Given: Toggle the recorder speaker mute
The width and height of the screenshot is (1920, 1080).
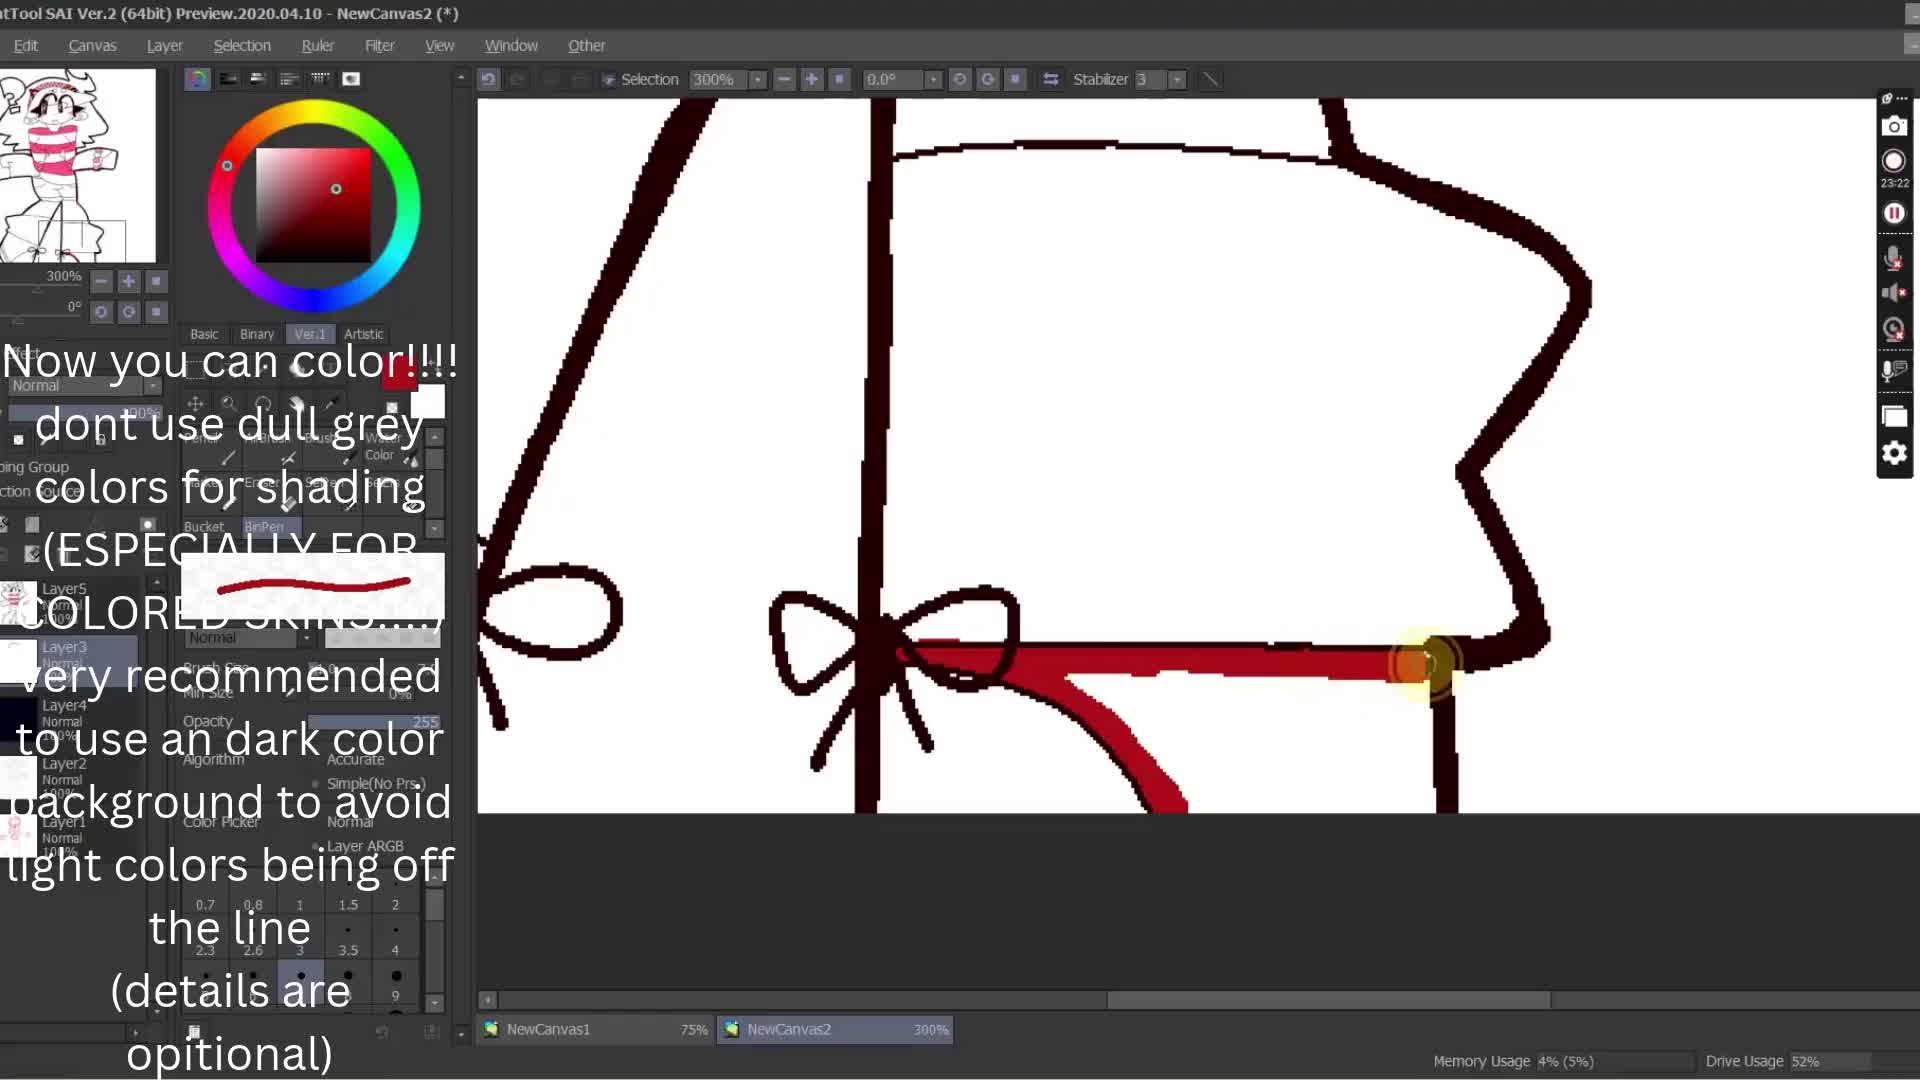Looking at the screenshot, I should pos(1893,293).
